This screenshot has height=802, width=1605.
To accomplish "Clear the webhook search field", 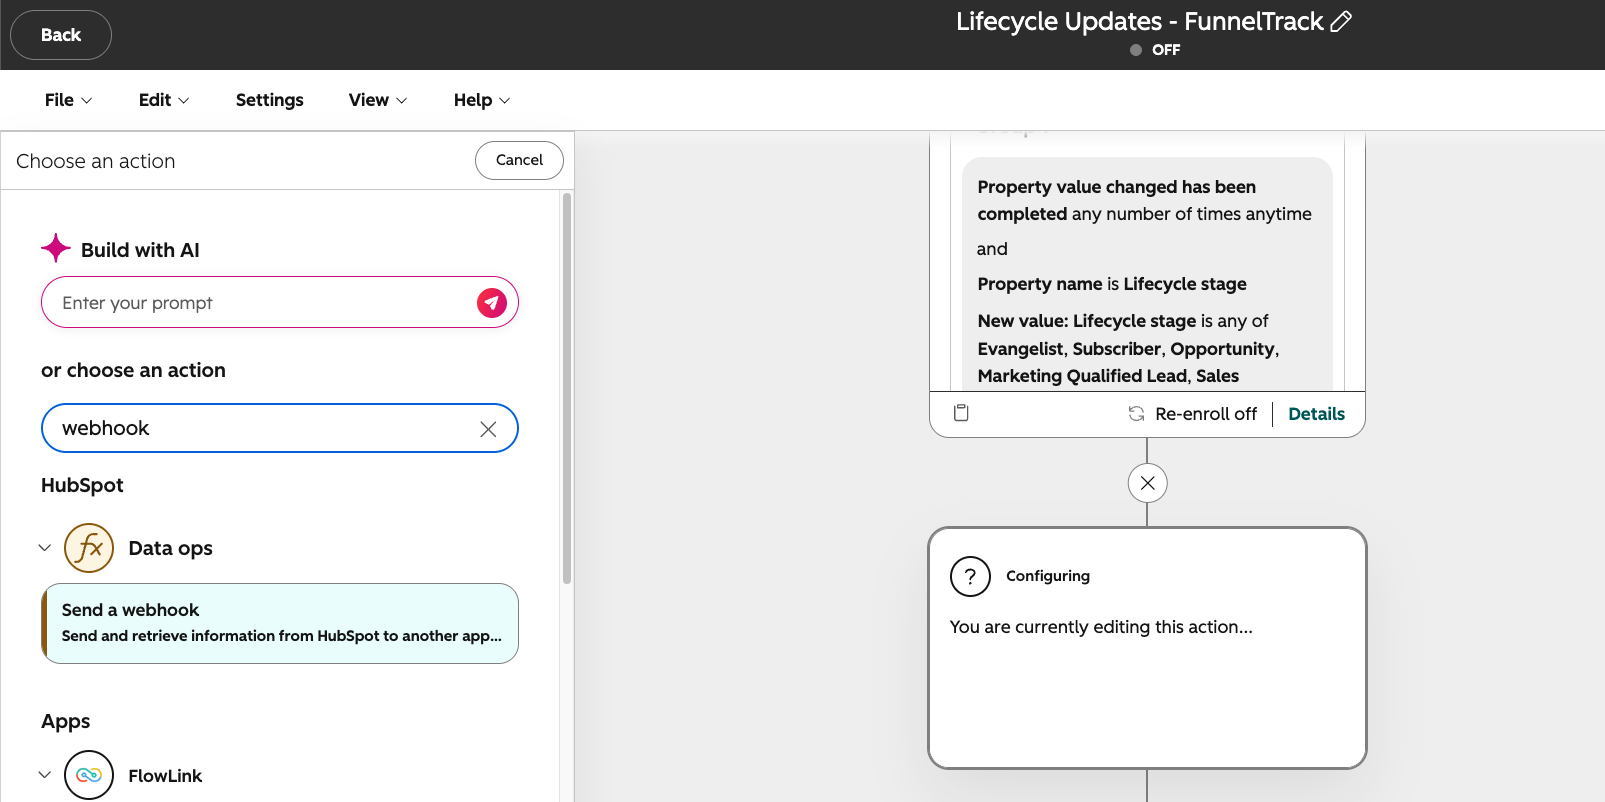I will (x=488, y=429).
